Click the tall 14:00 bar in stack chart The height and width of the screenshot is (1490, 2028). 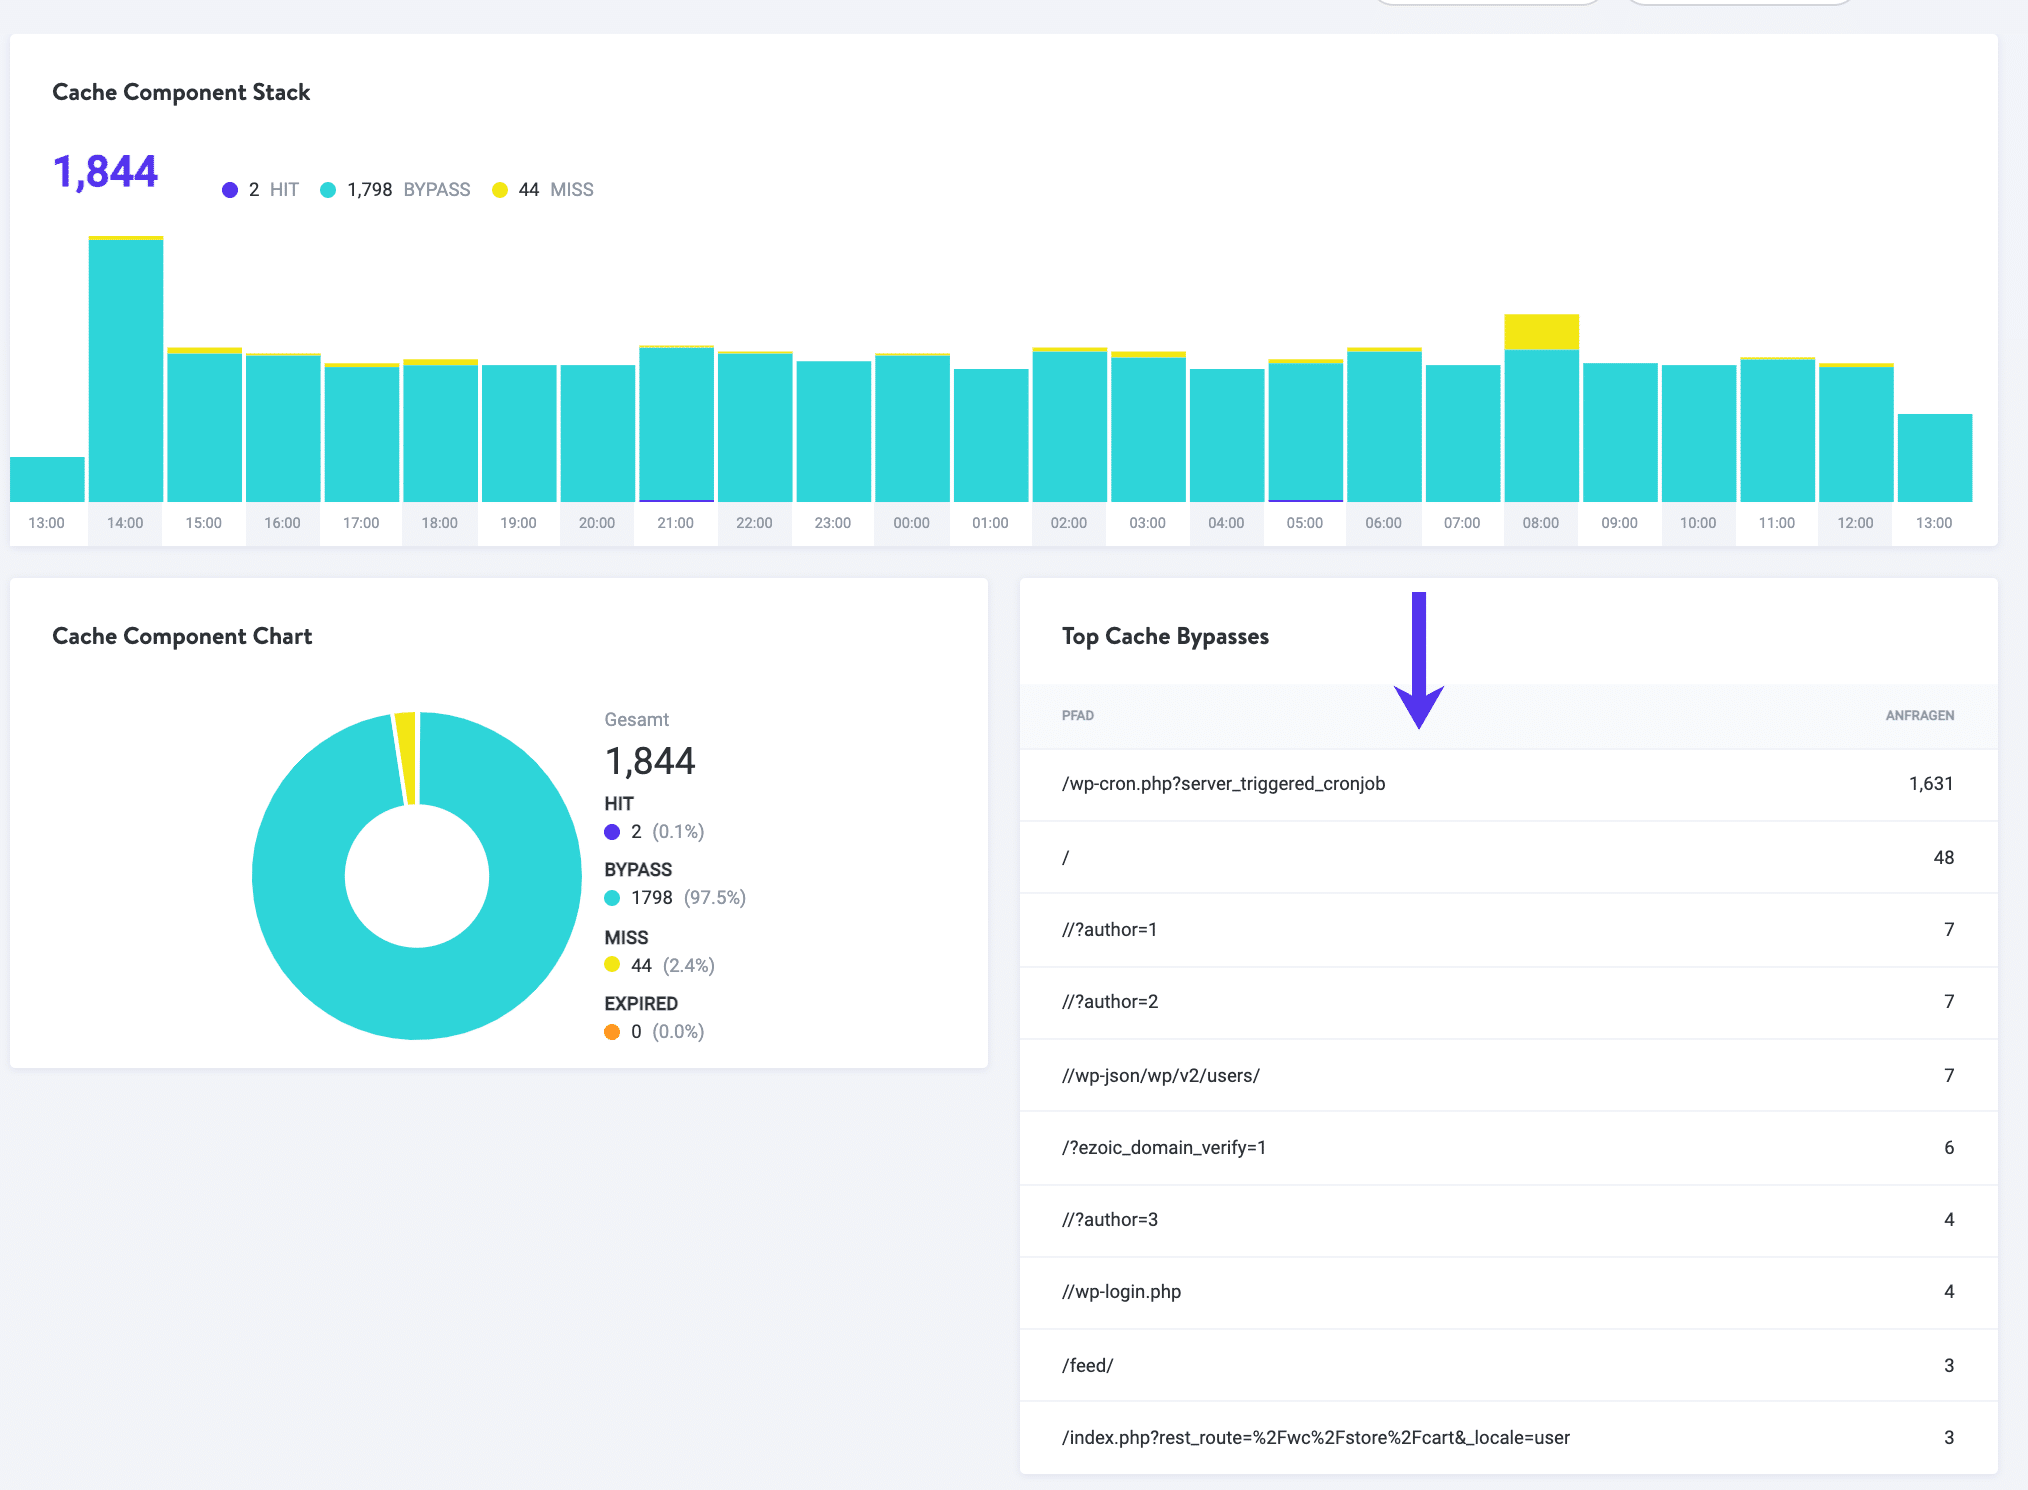point(126,370)
